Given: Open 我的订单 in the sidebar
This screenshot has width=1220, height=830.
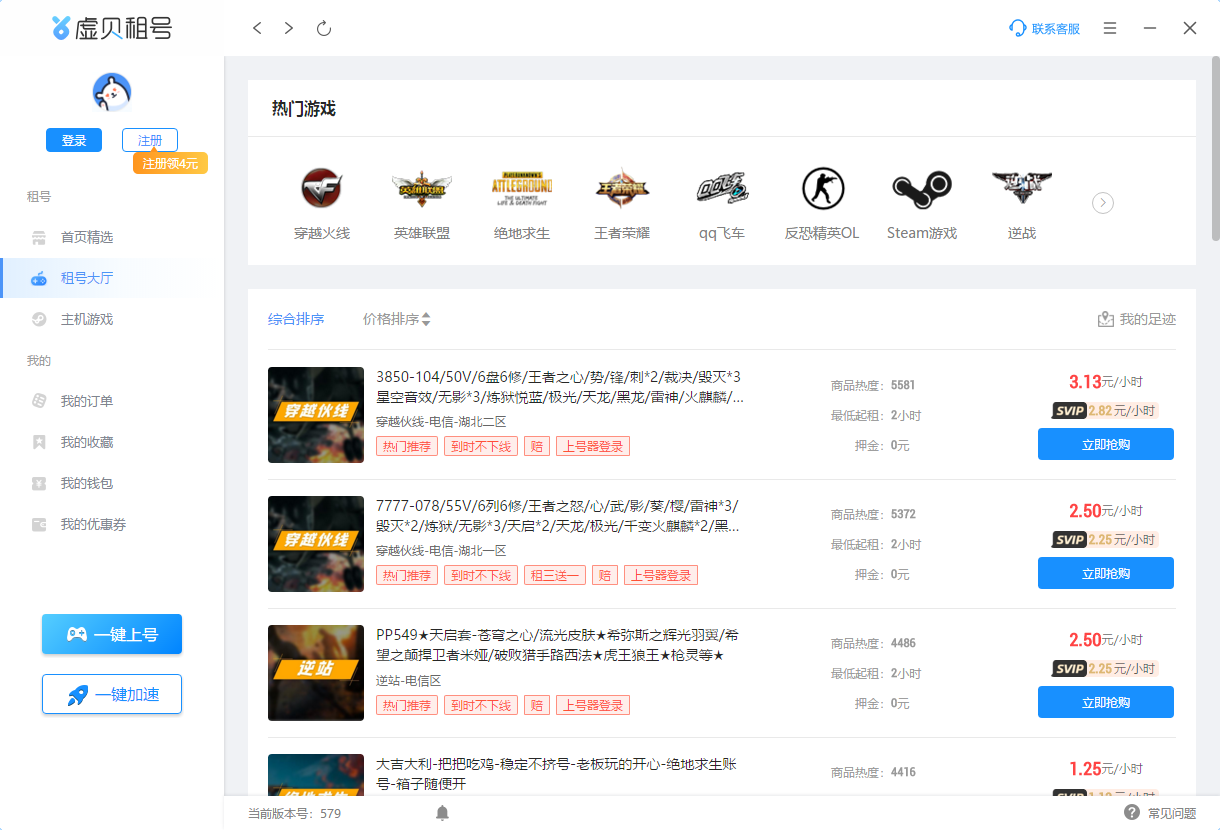Looking at the screenshot, I should coord(86,401).
